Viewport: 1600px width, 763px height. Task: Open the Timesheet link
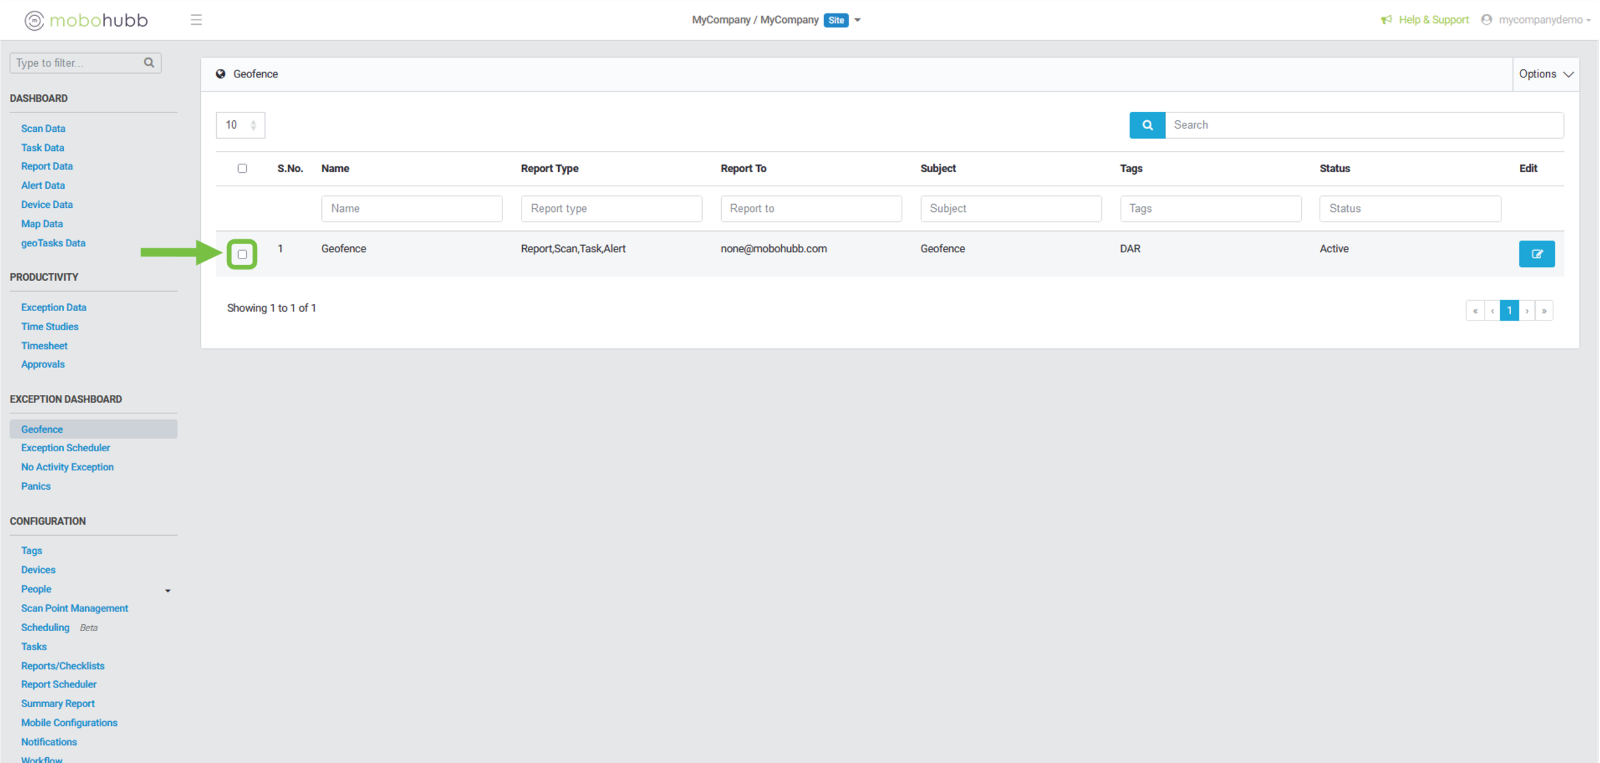[x=44, y=346]
